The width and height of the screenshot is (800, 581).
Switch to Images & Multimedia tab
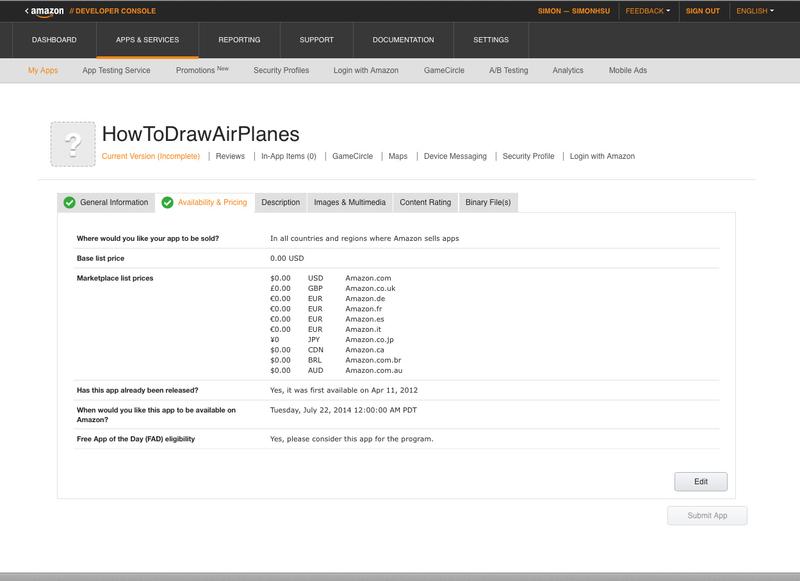pyautogui.click(x=349, y=203)
